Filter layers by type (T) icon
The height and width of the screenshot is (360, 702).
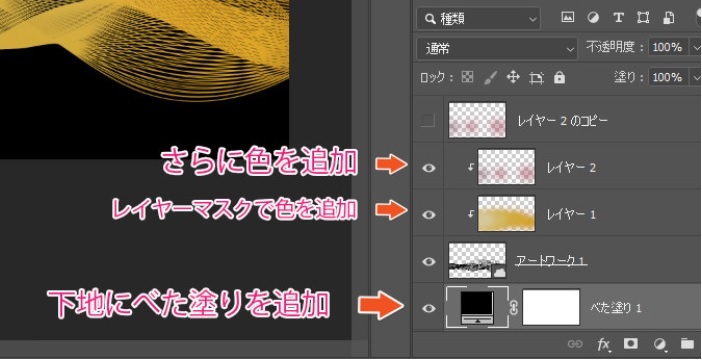[618, 17]
